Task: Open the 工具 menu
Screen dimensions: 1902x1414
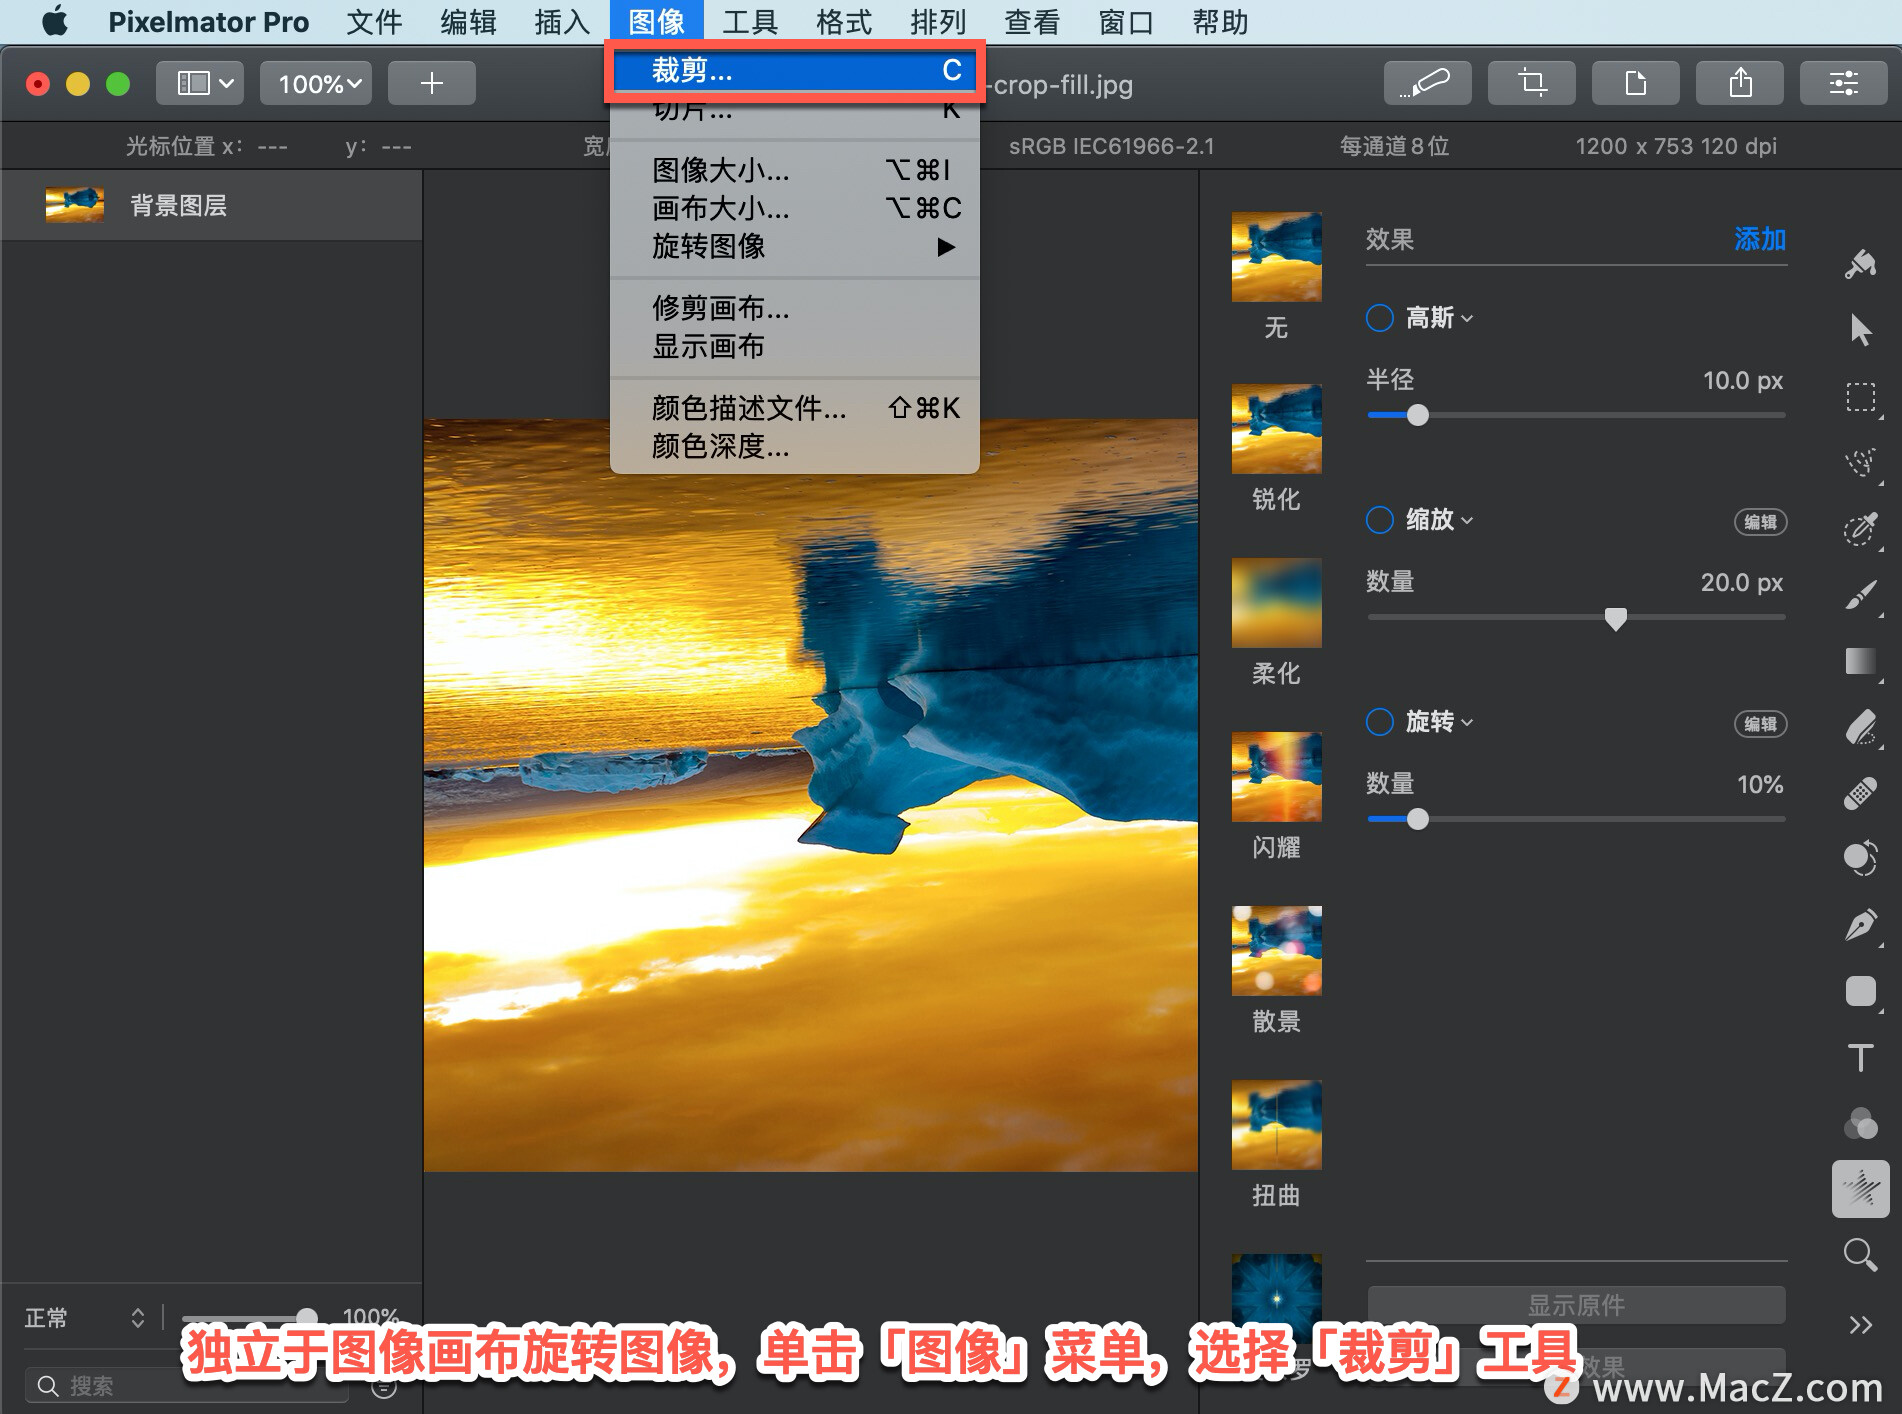Action: (750, 22)
